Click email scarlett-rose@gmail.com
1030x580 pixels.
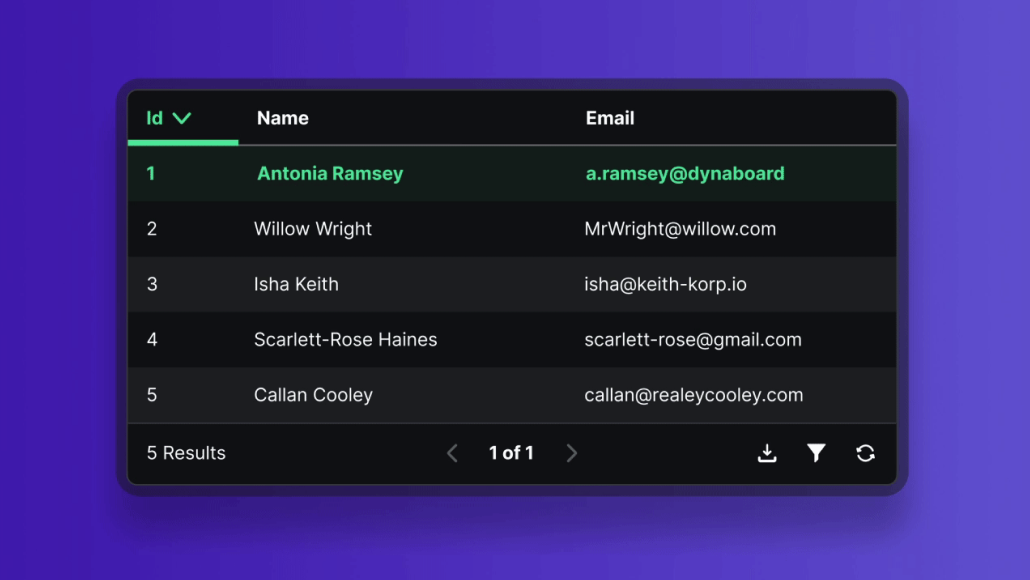tap(693, 340)
